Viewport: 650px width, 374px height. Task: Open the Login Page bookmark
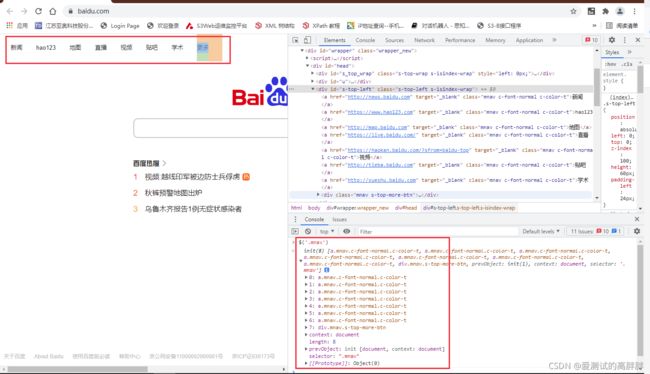tap(120, 26)
